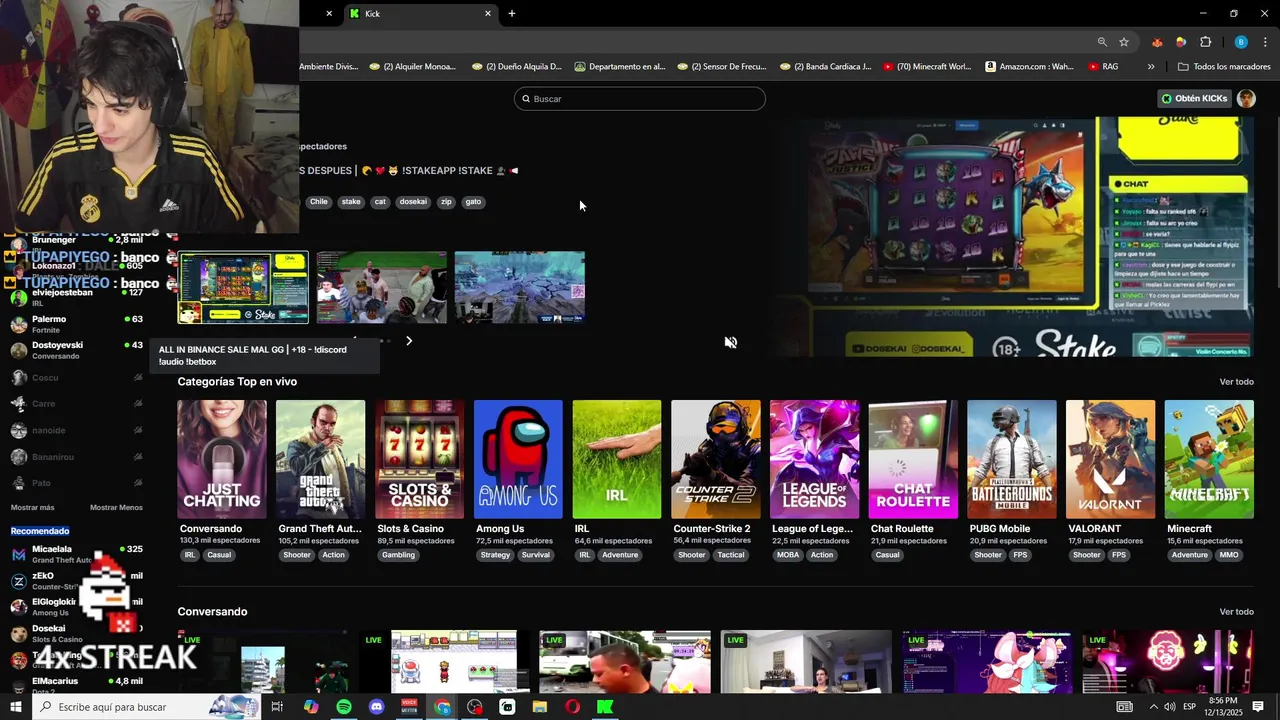
Task: Close the Kick browser tab
Action: pos(488,14)
